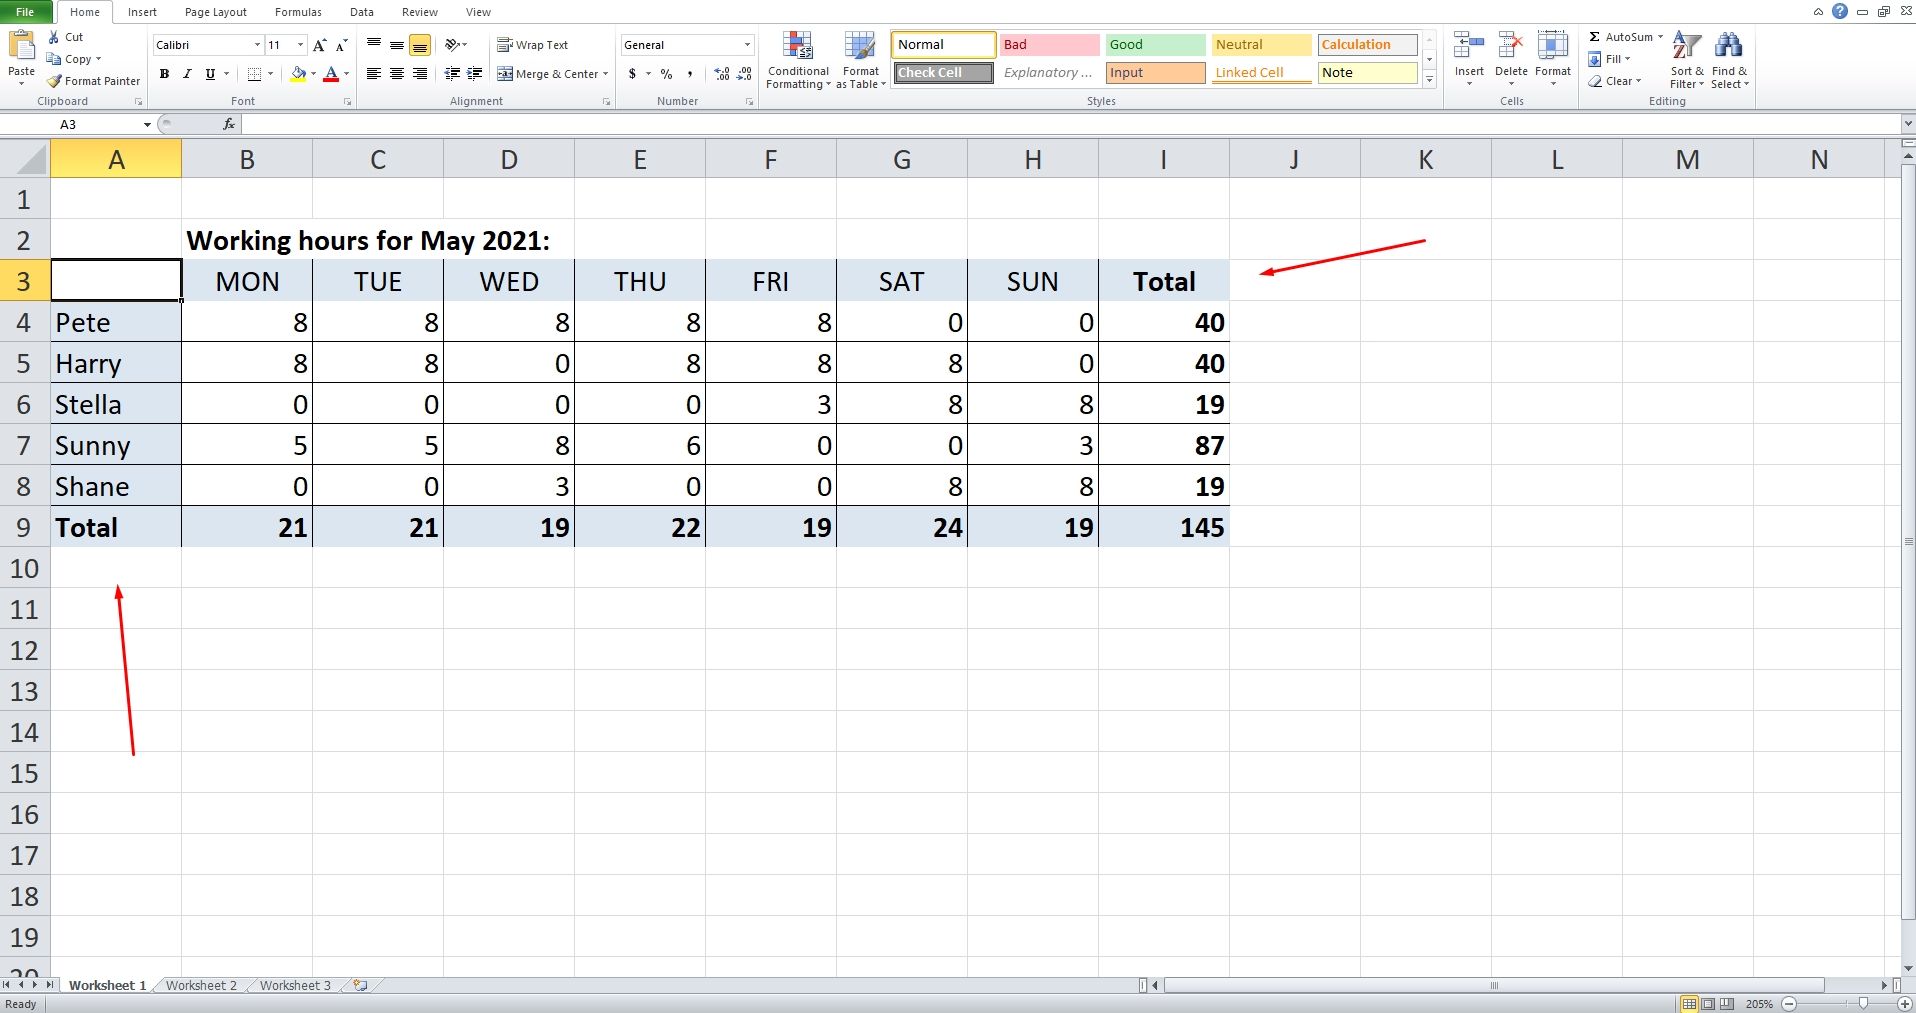Click the Sort & Filter icon
This screenshot has height=1013, width=1916.
coord(1687,46)
